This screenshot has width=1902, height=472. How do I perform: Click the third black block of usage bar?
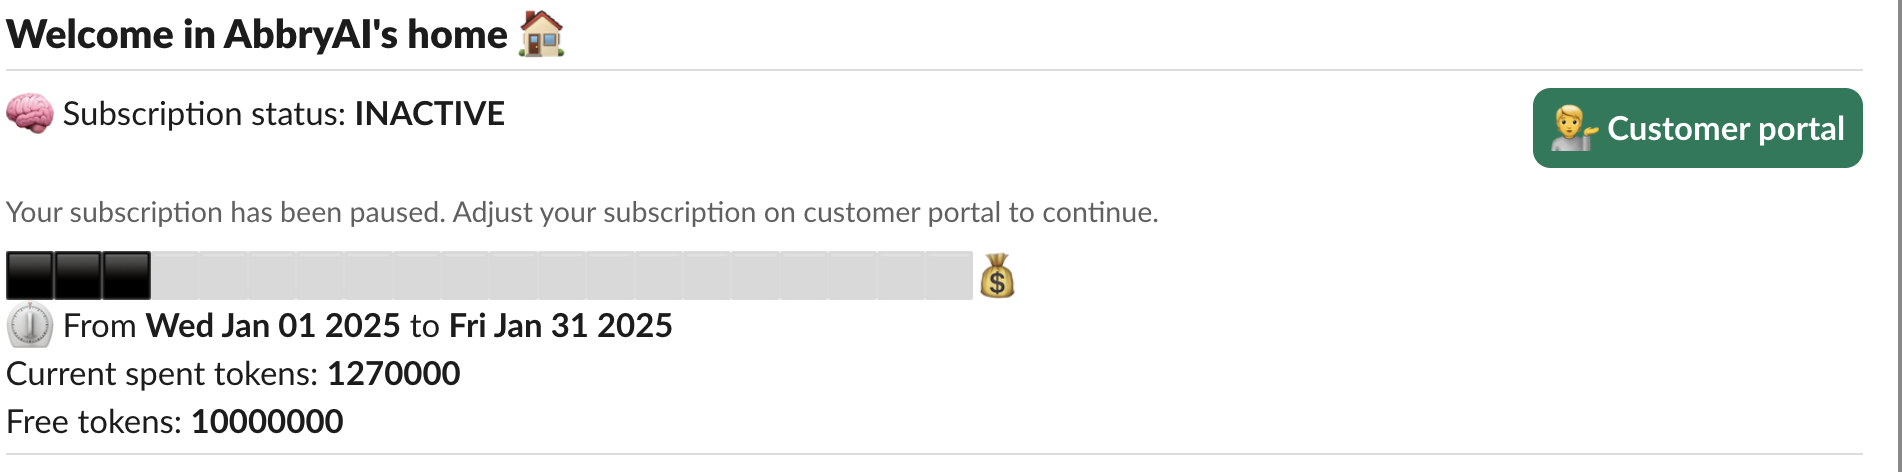point(126,276)
